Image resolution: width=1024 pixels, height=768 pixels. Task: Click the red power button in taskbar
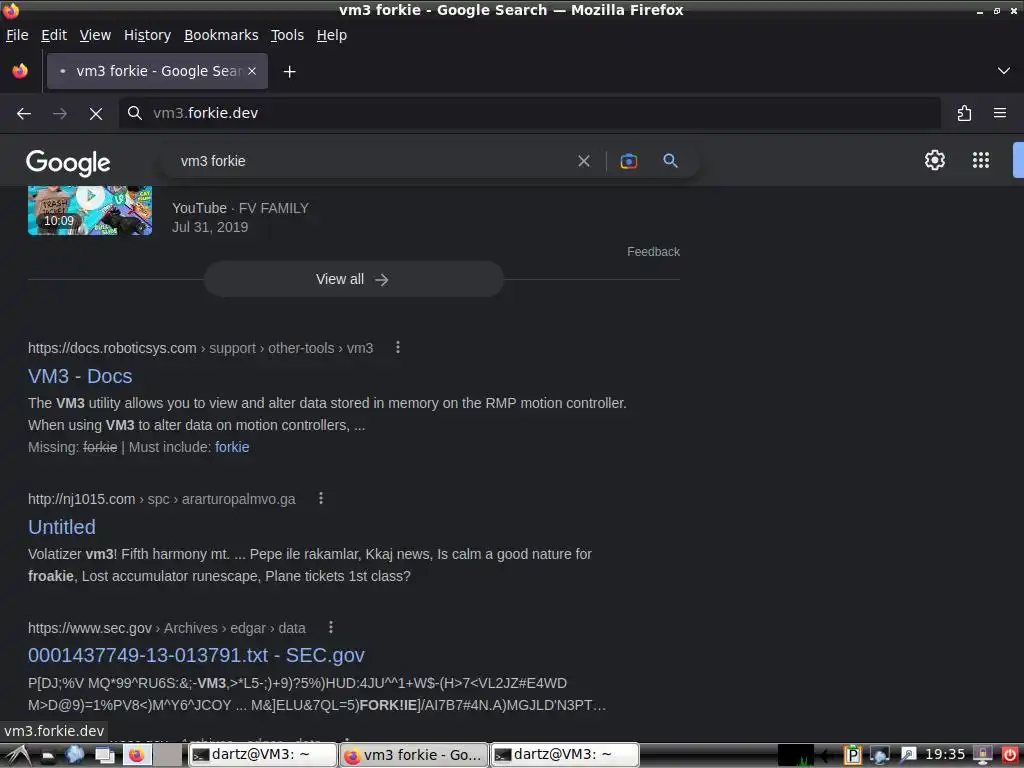[1010, 756]
